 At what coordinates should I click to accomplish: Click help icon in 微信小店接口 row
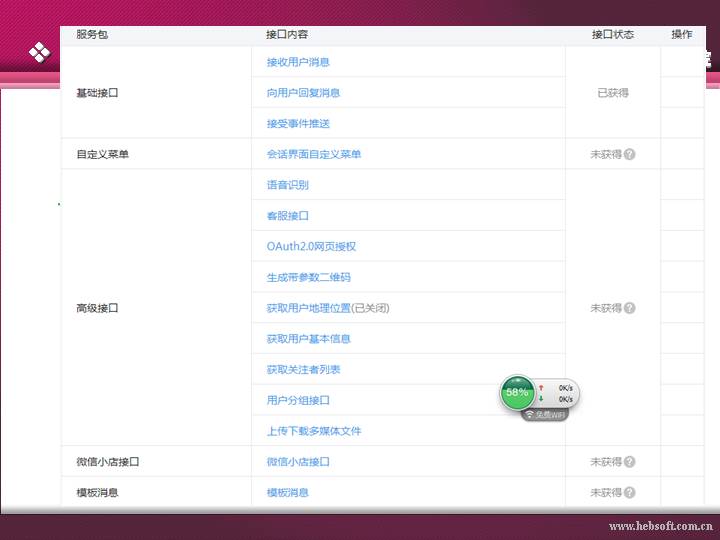pyautogui.click(x=629, y=462)
